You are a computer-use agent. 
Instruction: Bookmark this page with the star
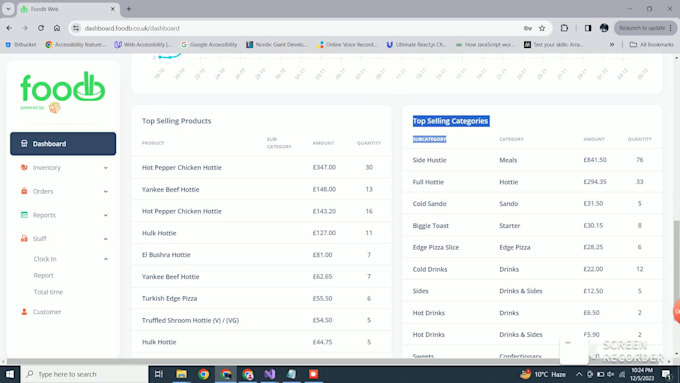pos(542,28)
